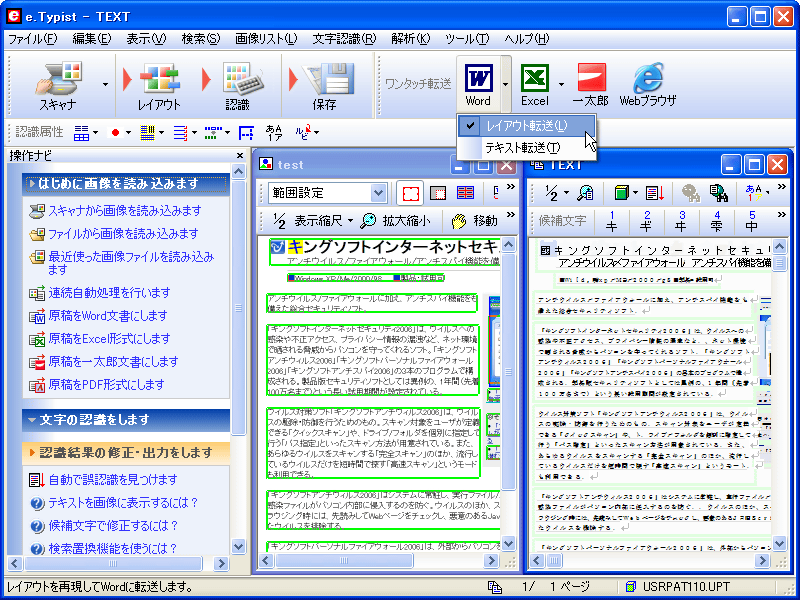Viewport: 800px width, 600px height.
Task: Open the 画像リスト(L) menu
Action: pyautogui.click(x=266, y=39)
